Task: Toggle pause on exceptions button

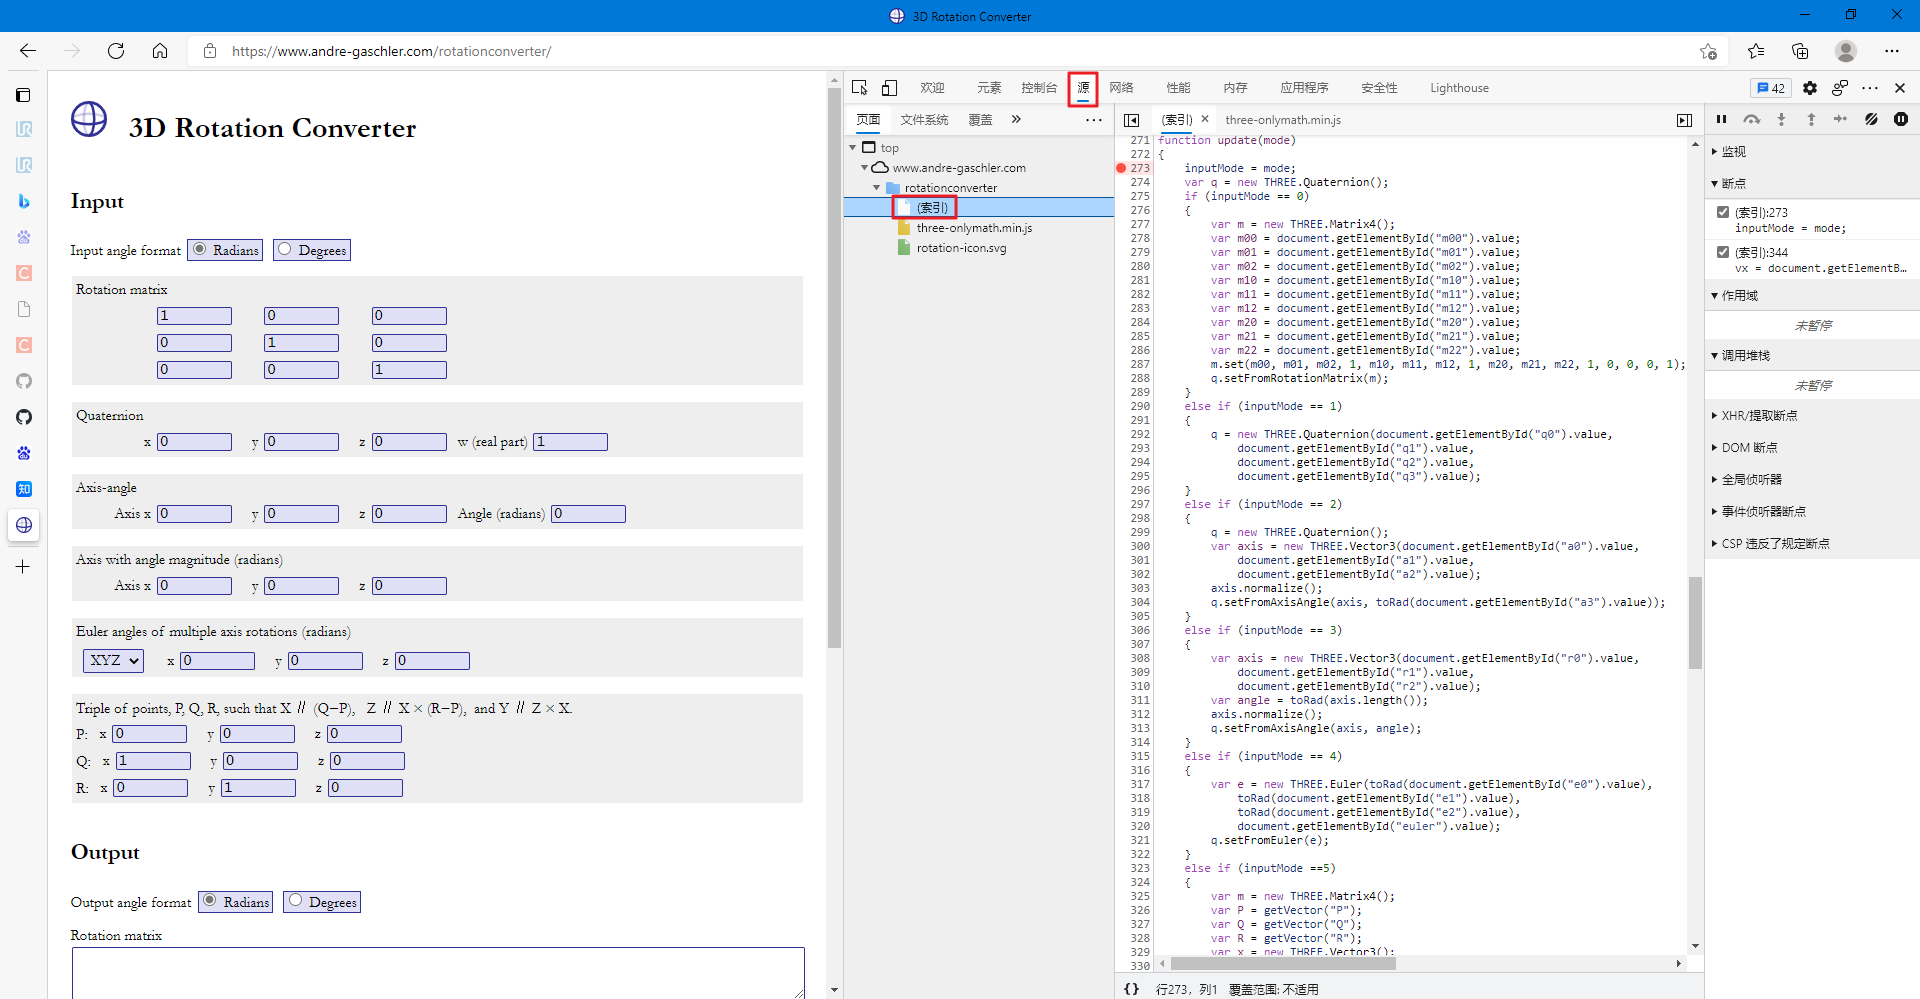Action: (1900, 119)
